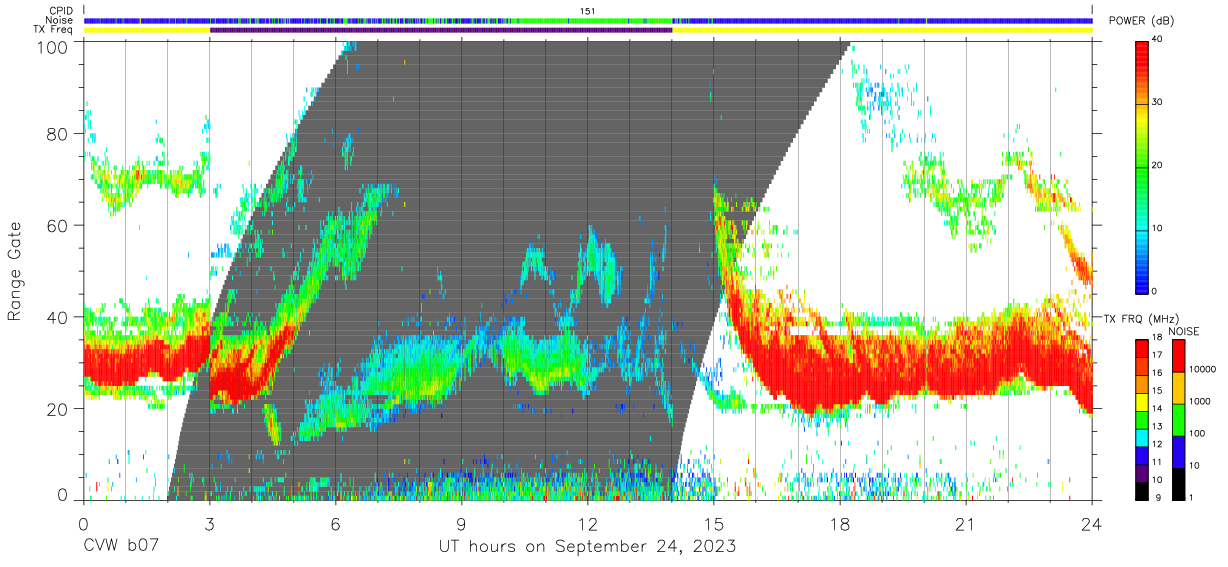Click the Range Gate axis title

15,271
